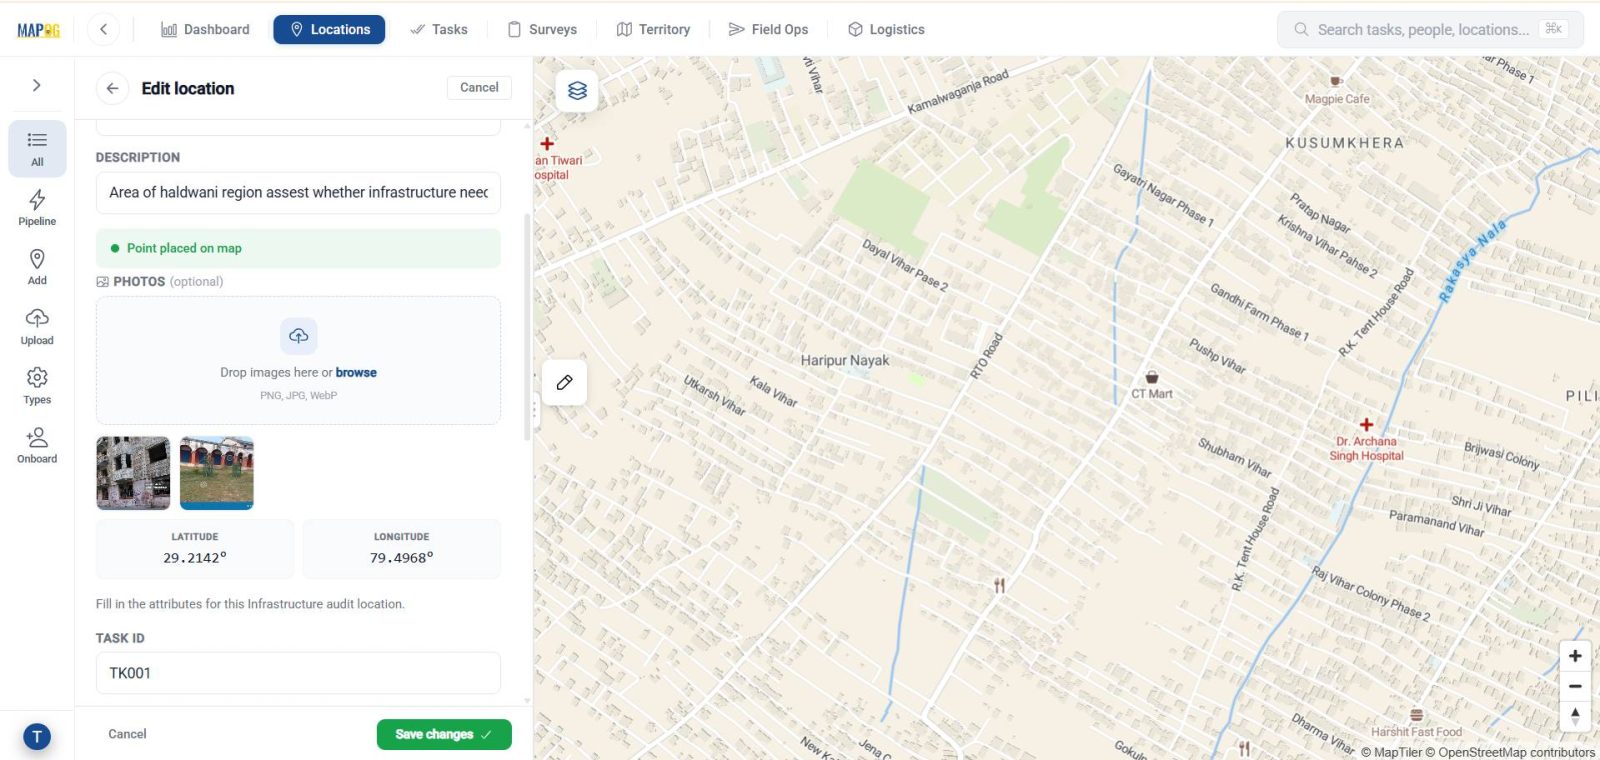This screenshot has width=1600, height=760.
Task: Open the map layers button
Action: coord(577,91)
